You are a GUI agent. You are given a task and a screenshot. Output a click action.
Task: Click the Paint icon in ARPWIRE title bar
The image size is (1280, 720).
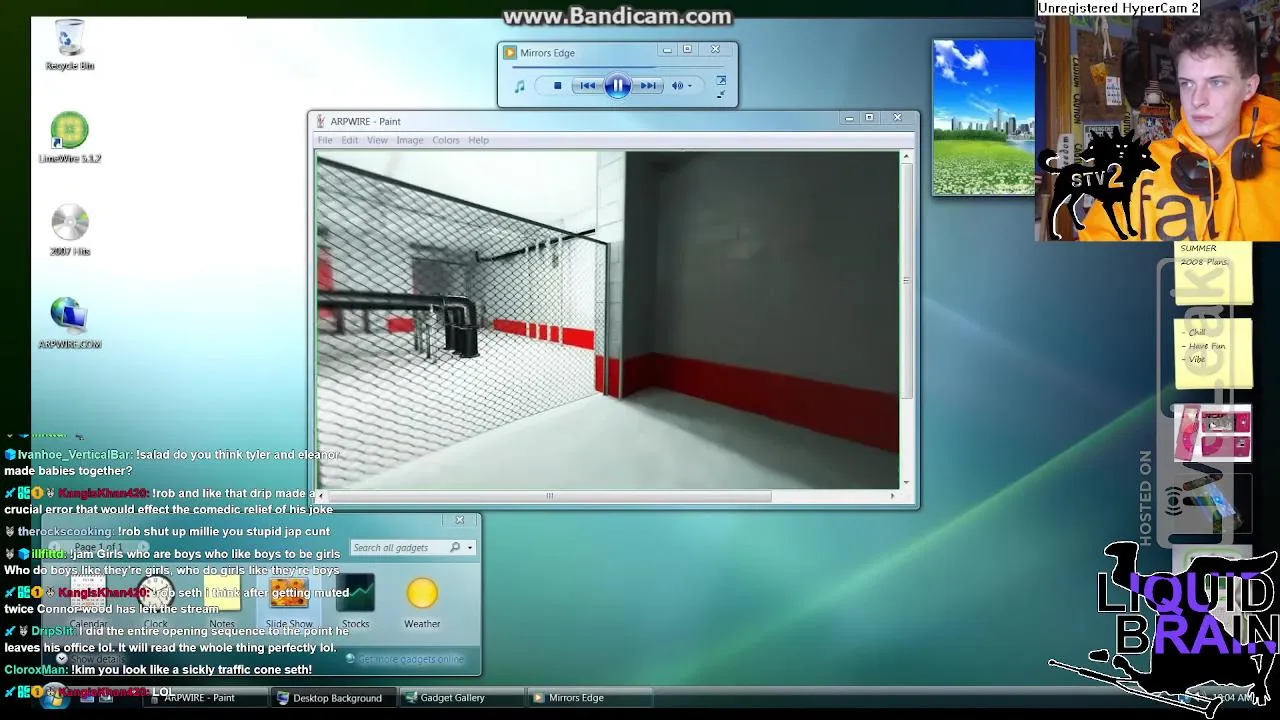tap(321, 122)
